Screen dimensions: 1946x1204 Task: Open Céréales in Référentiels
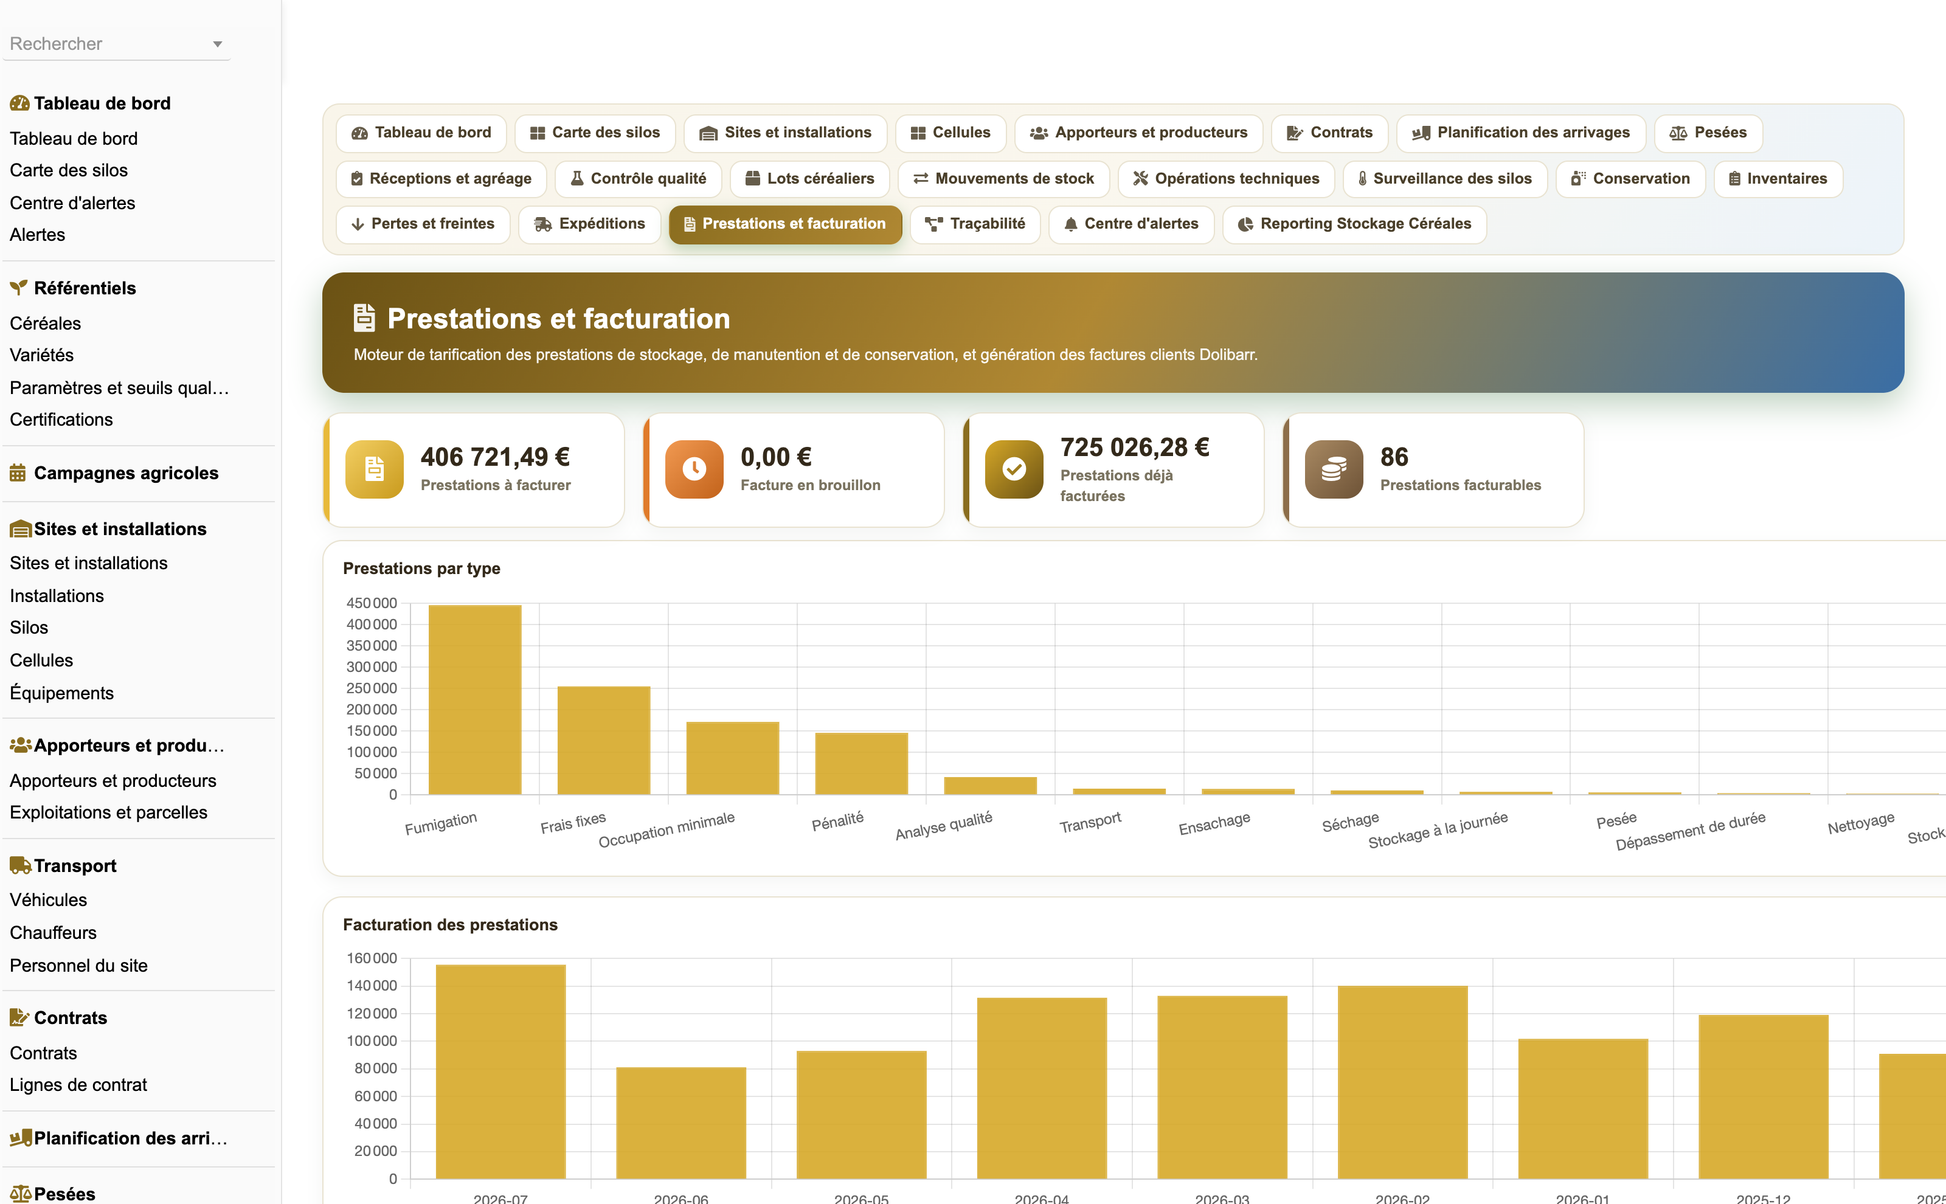[x=45, y=323]
